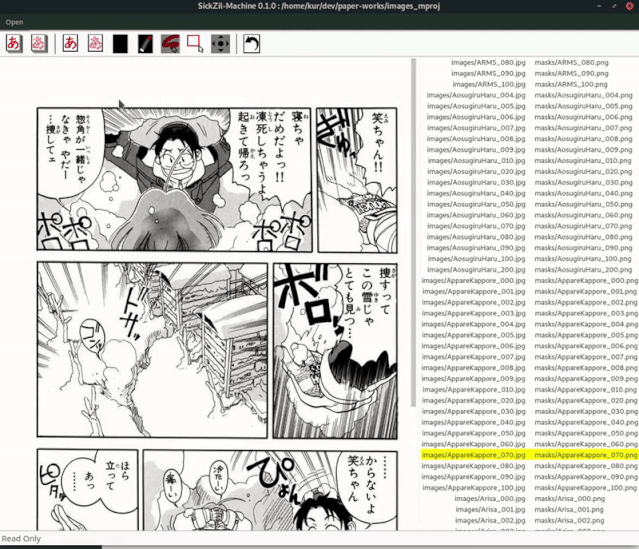Image resolution: width=639 pixels, height=549 pixels.
Task: Select images/Arisa_002.jpg row
Action: click(490, 520)
